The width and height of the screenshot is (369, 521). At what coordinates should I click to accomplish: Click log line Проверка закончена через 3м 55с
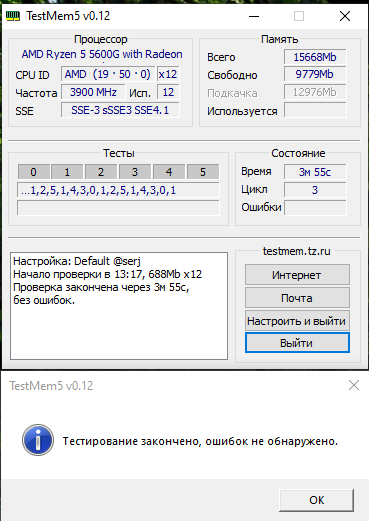[x=101, y=287]
